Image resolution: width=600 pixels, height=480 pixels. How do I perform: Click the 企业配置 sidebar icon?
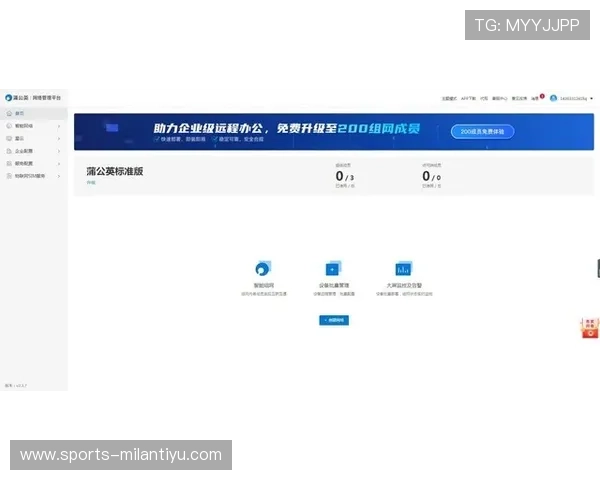pyautogui.click(x=10, y=151)
